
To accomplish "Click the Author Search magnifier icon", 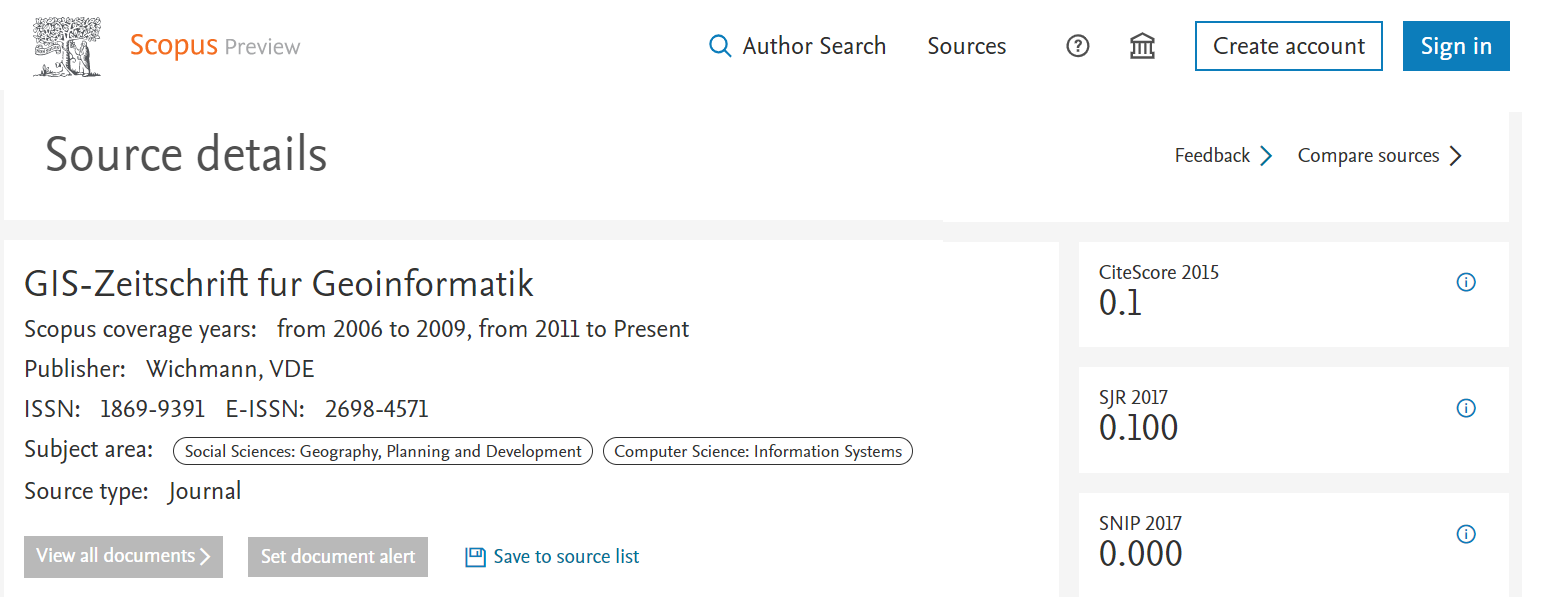I will tap(720, 46).
